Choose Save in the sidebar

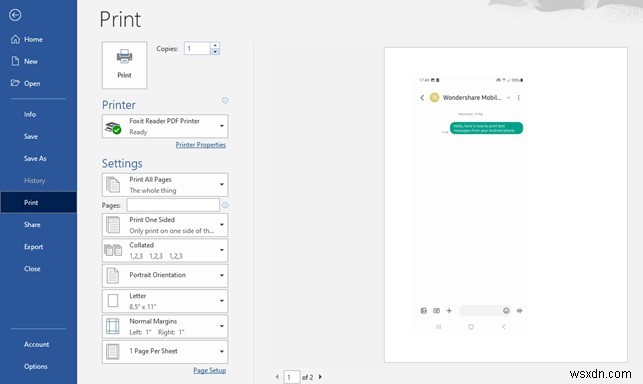[x=31, y=137]
